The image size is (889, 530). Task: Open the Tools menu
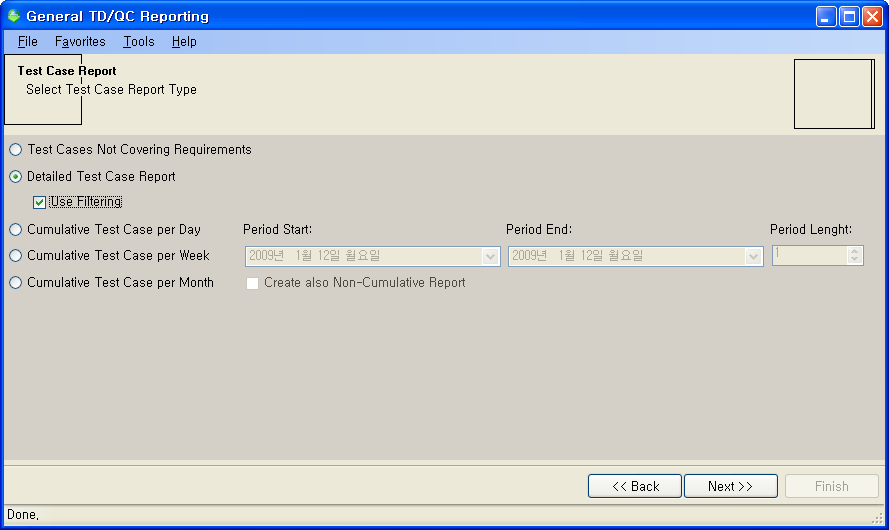[139, 41]
